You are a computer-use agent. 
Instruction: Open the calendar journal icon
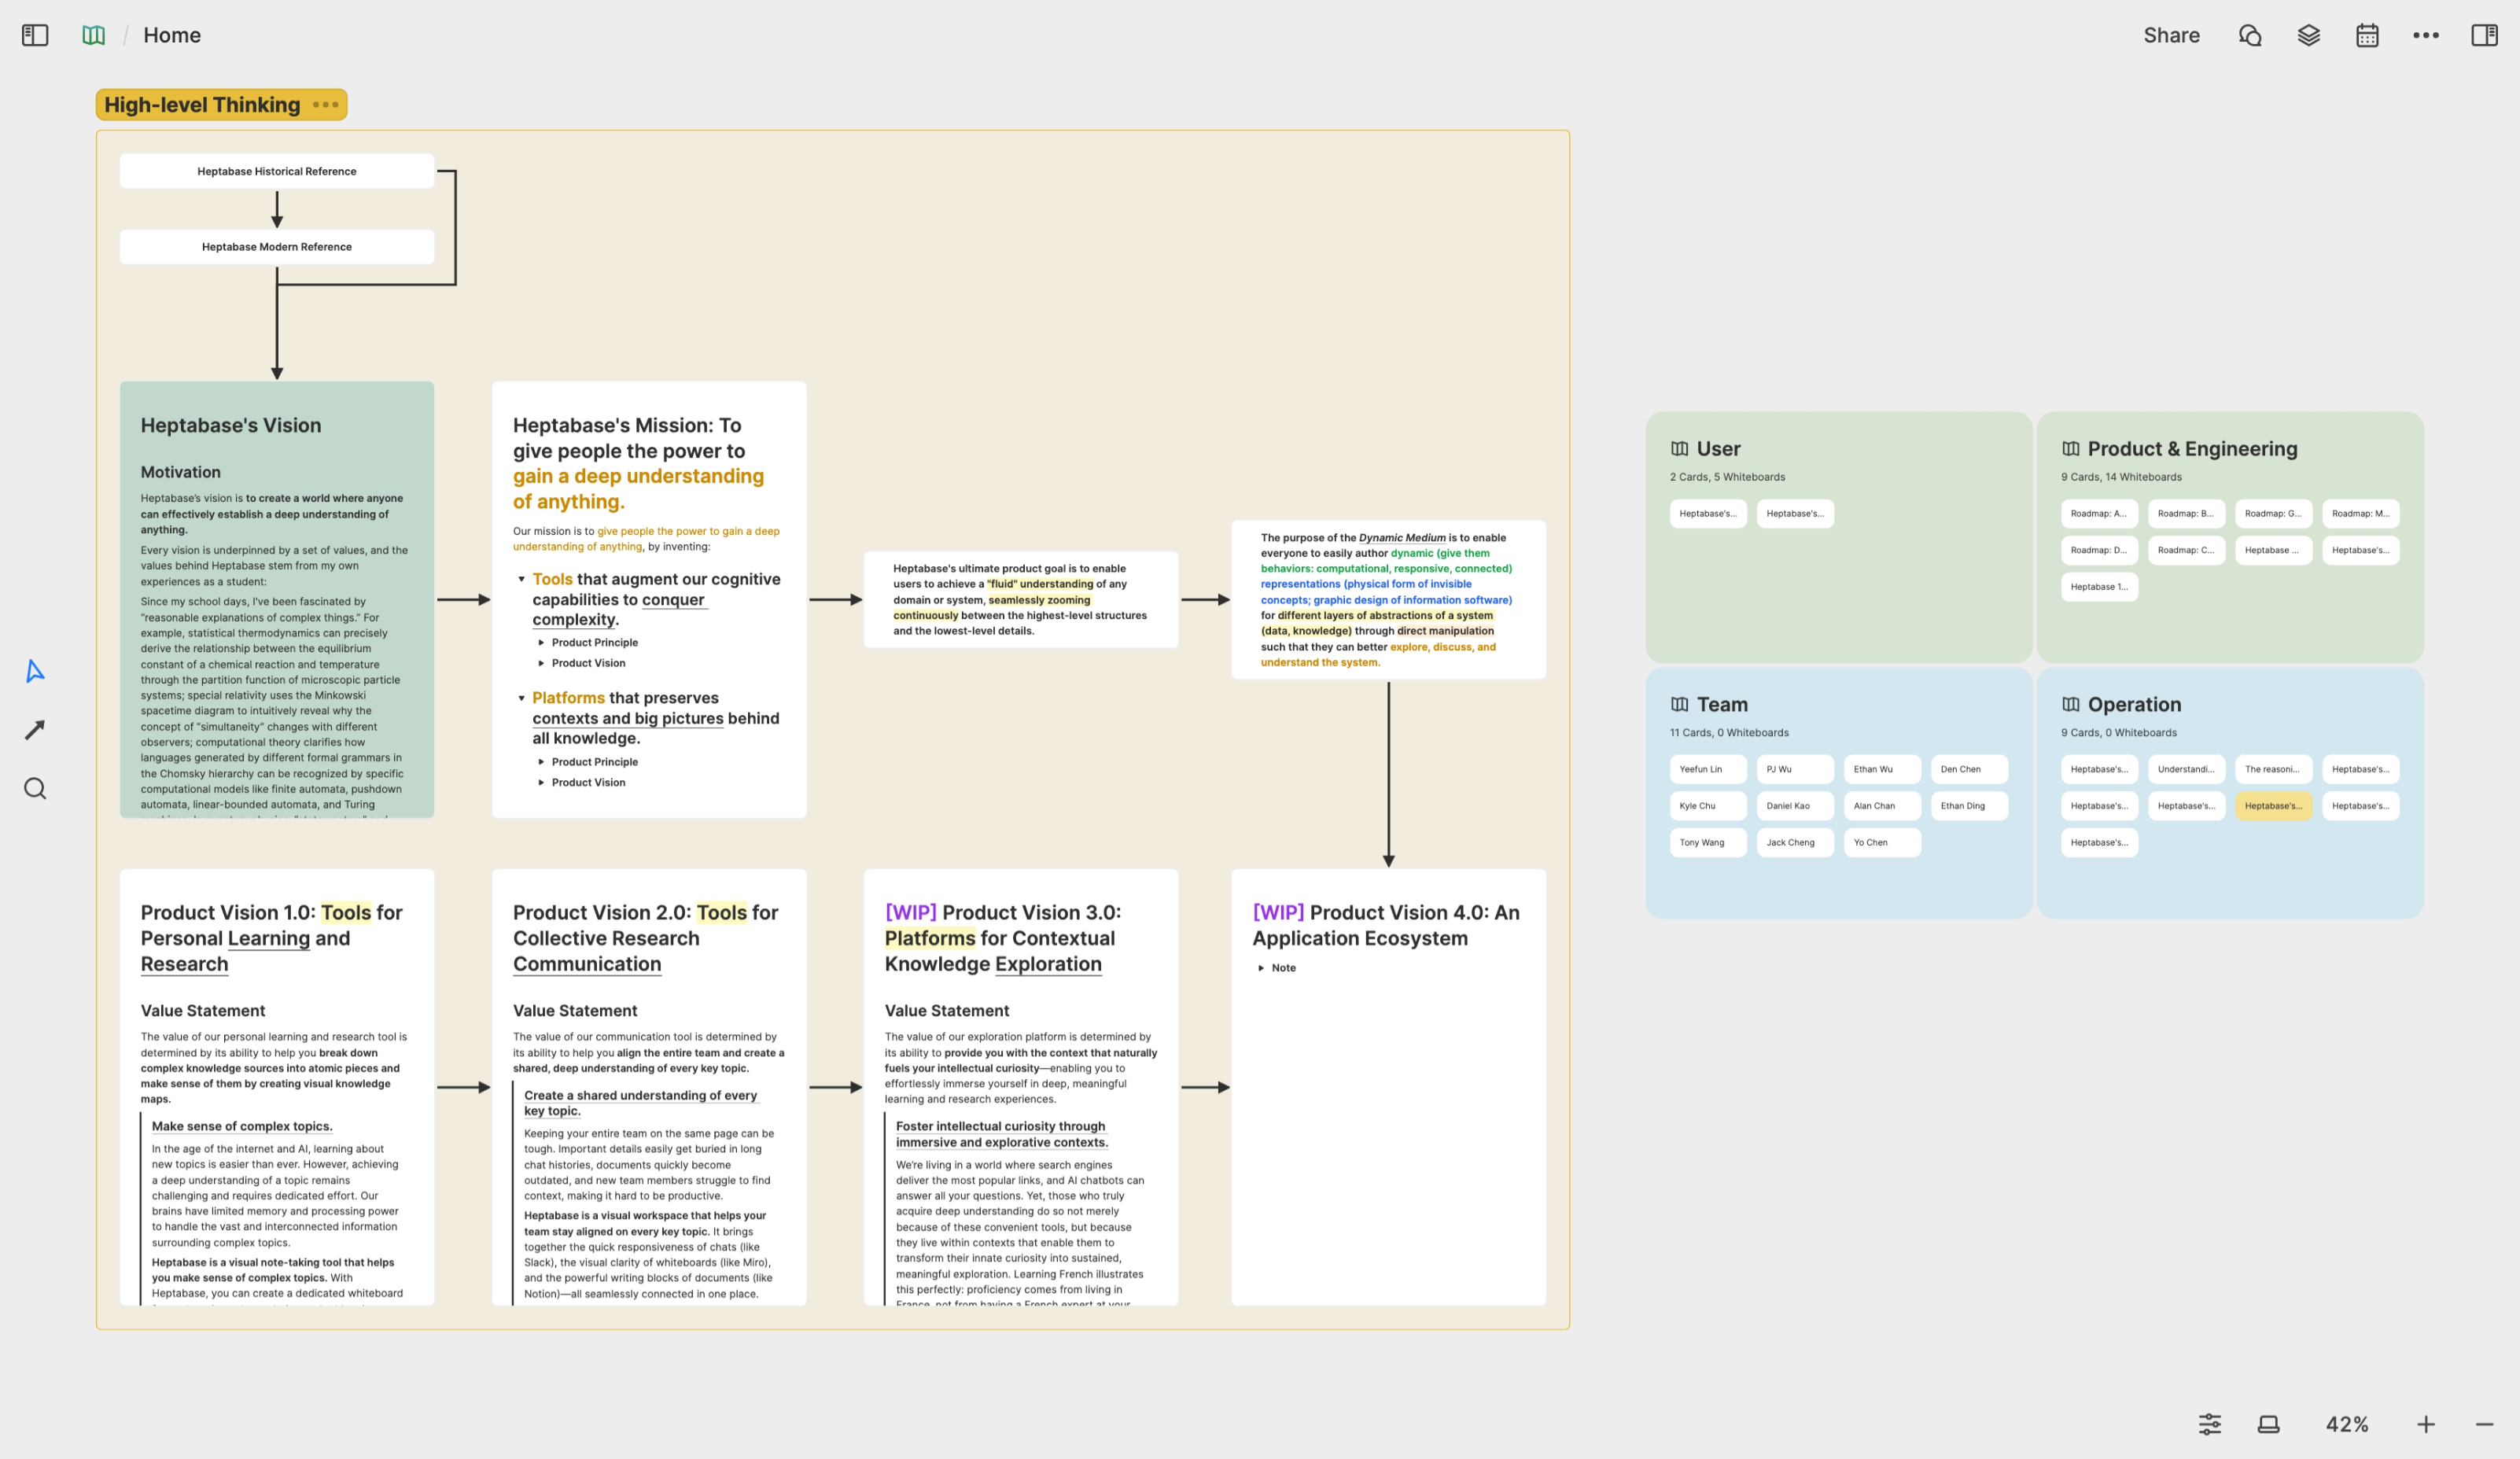pos(2367,35)
